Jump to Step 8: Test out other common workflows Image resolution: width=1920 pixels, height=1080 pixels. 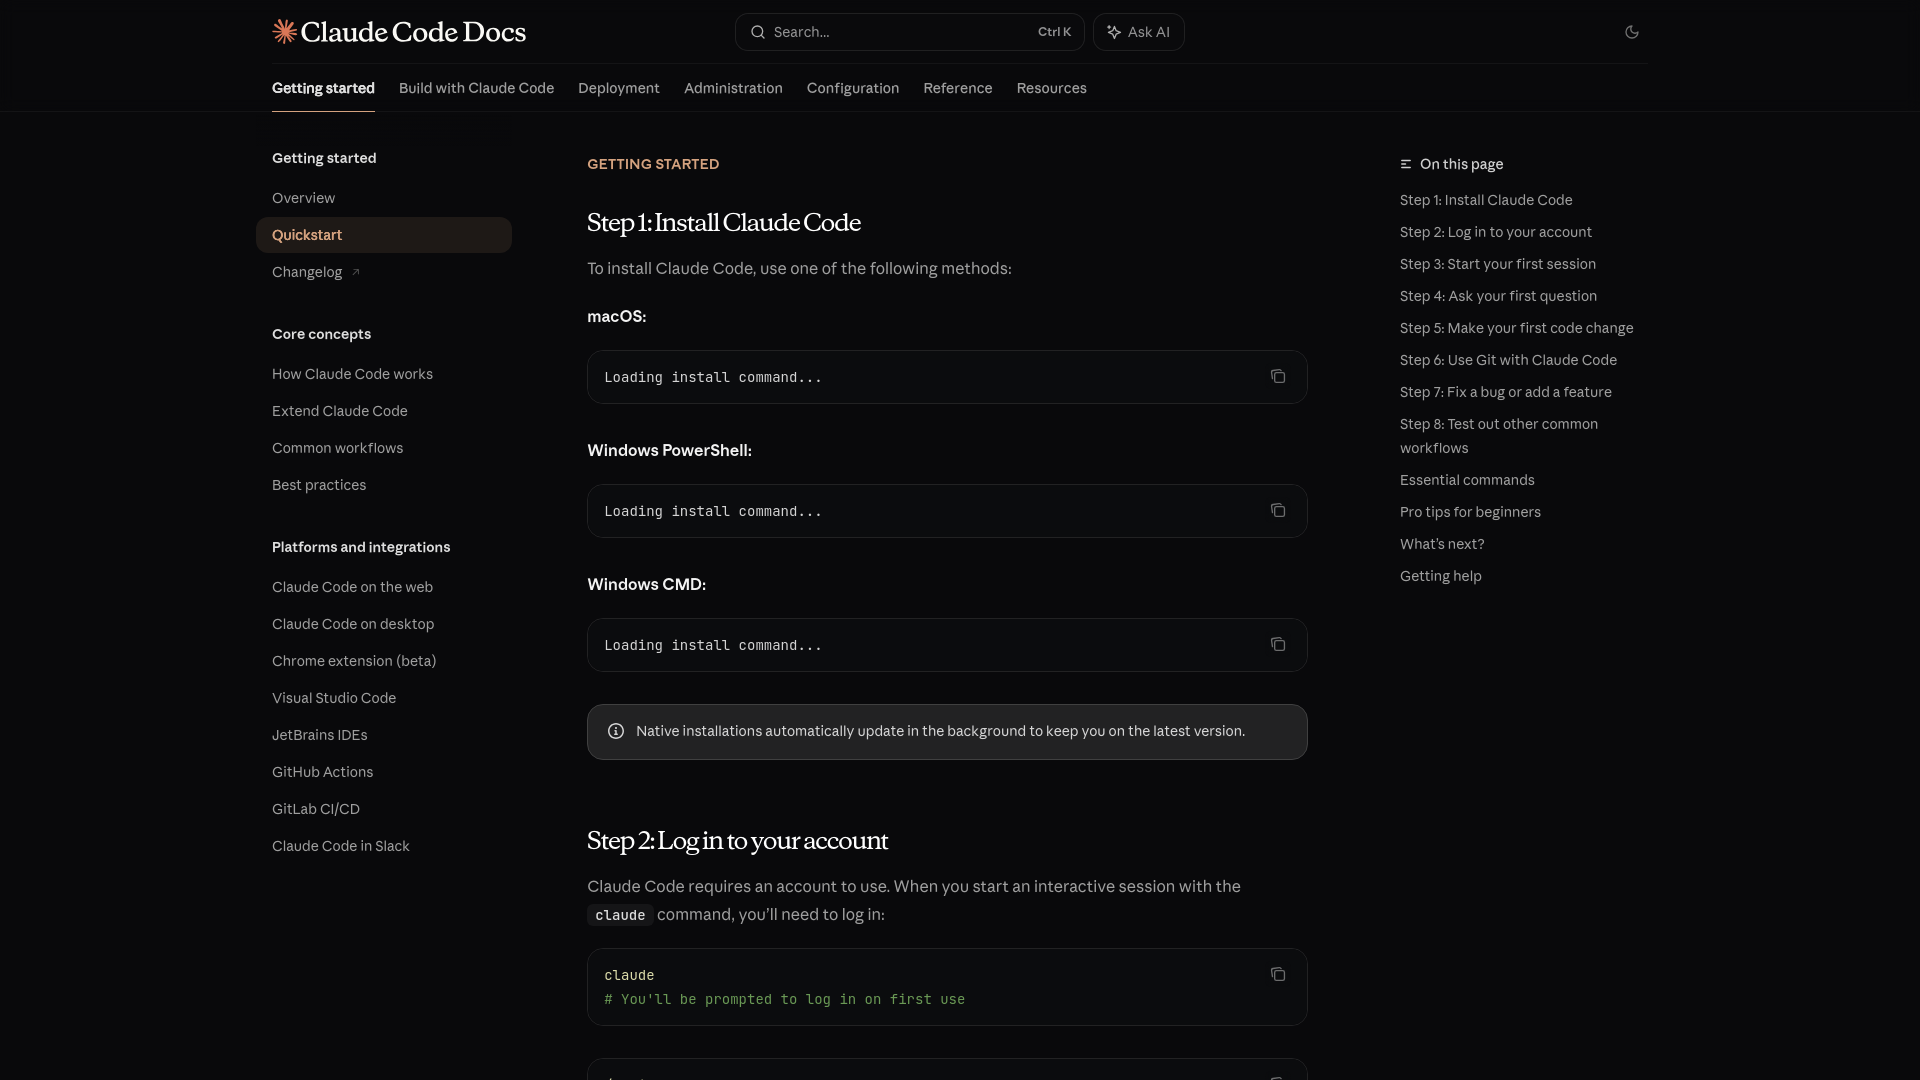click(x=1499, y=436)
